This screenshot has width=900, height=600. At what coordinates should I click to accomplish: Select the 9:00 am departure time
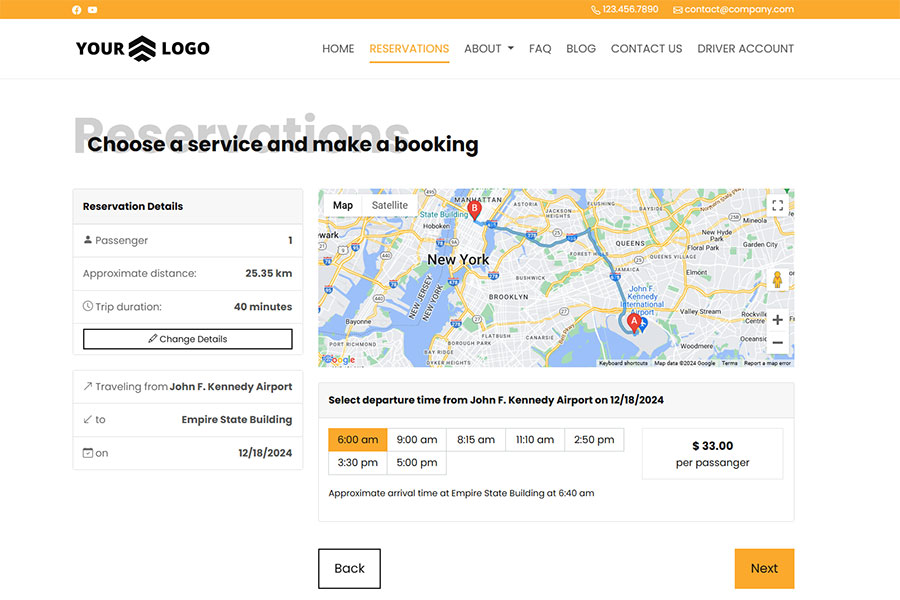(x=417, y=440)
